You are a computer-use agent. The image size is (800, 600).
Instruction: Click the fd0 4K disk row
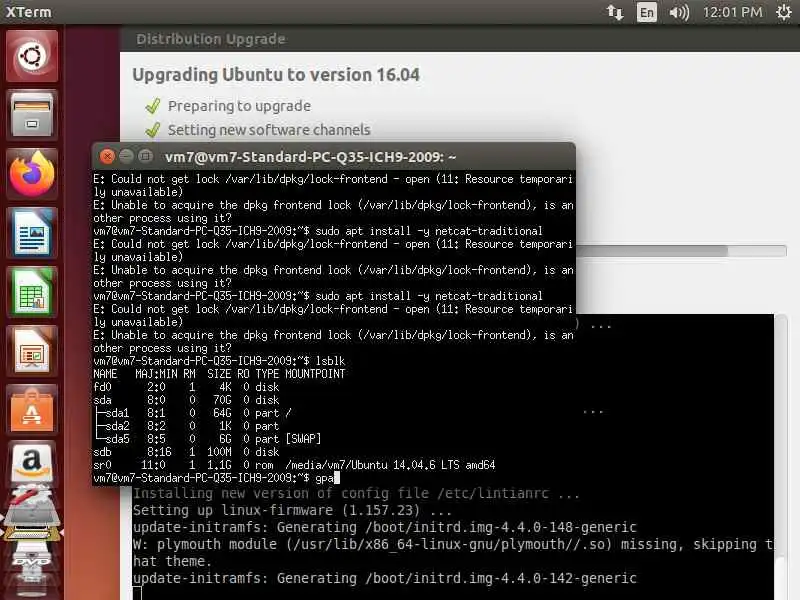(x=186, y=387)
